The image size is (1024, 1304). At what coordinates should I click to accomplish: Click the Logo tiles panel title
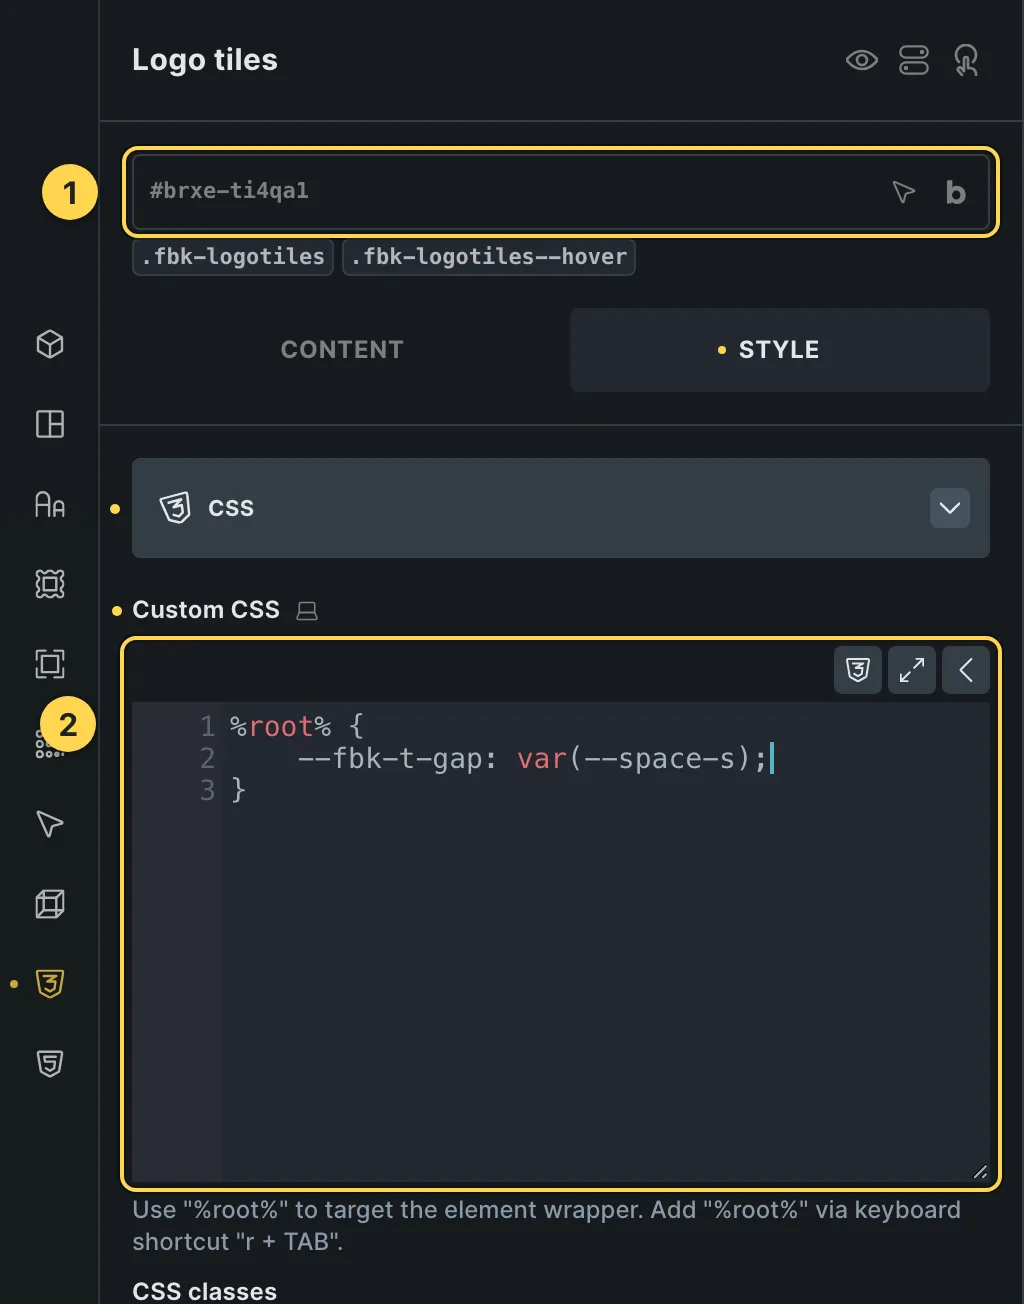205,60
